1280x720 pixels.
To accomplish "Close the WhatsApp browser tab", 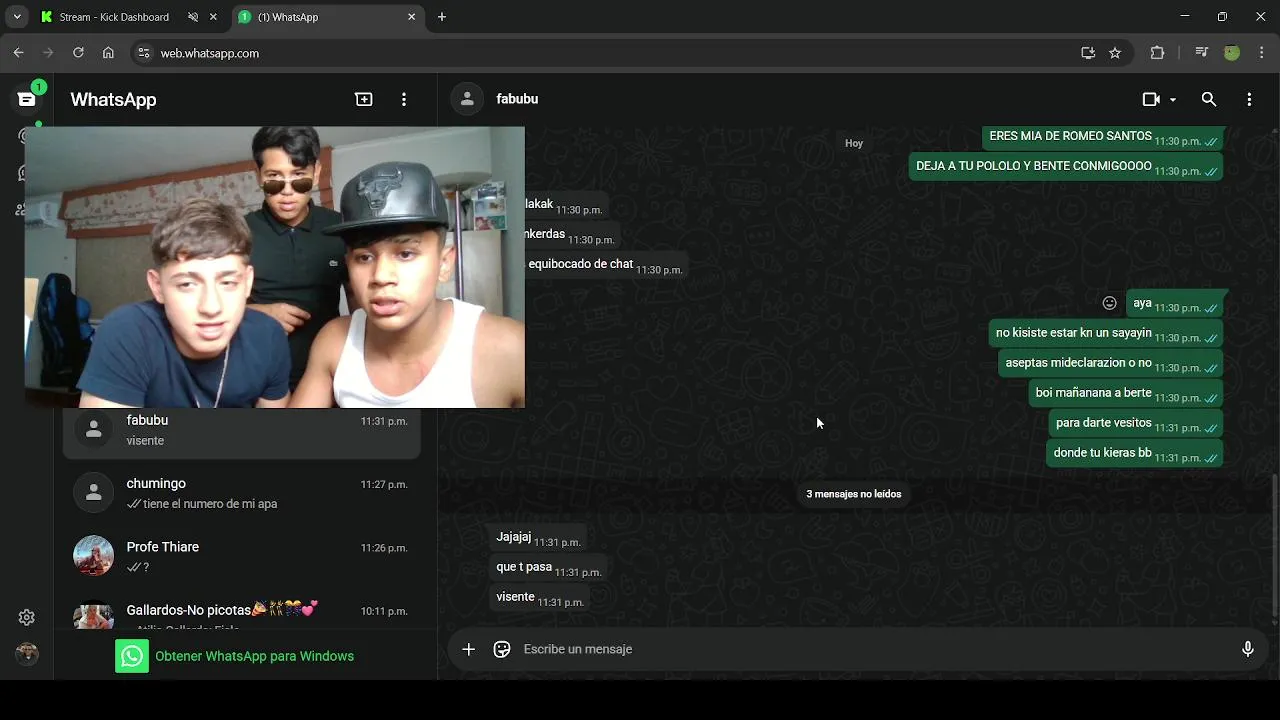I will click(411, 17).
